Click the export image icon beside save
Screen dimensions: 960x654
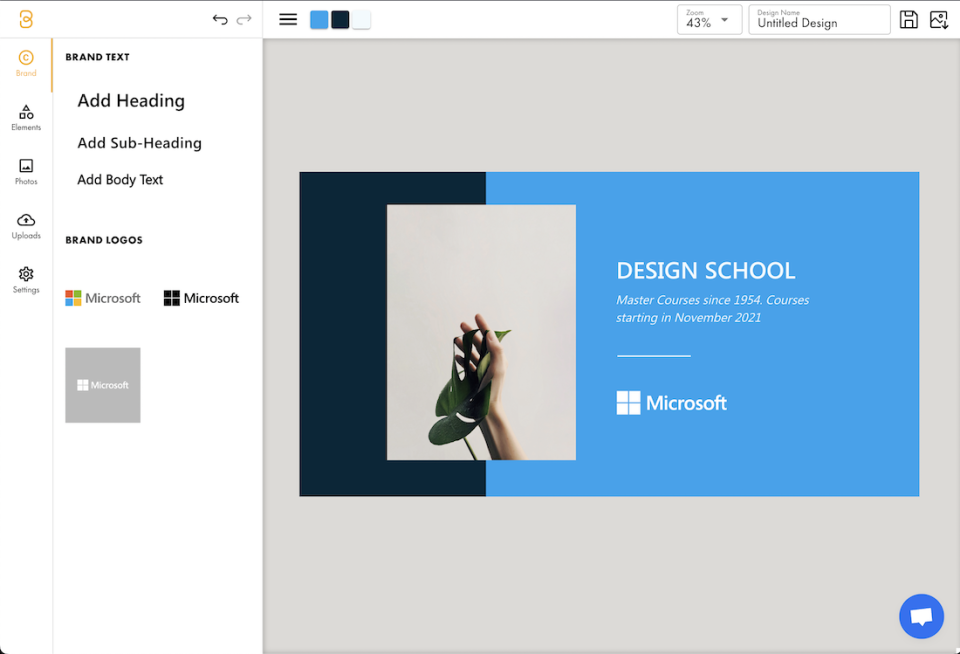pos(939,19)
